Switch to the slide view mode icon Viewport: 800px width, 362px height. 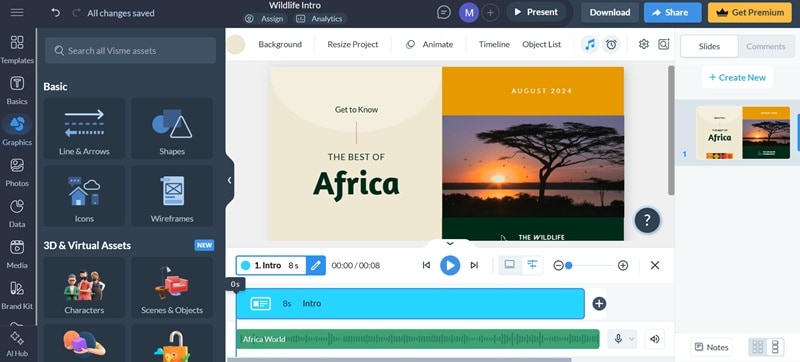pos(510,265)
